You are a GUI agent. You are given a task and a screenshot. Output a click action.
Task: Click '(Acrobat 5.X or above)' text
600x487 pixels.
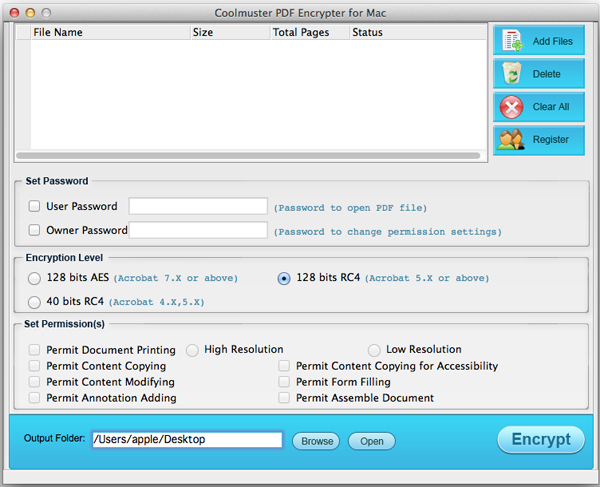click(x=427, y=278)
